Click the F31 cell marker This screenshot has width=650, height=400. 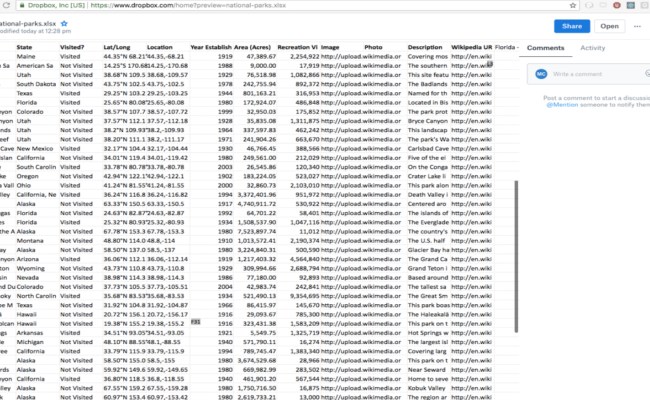(x=195, y=322)
